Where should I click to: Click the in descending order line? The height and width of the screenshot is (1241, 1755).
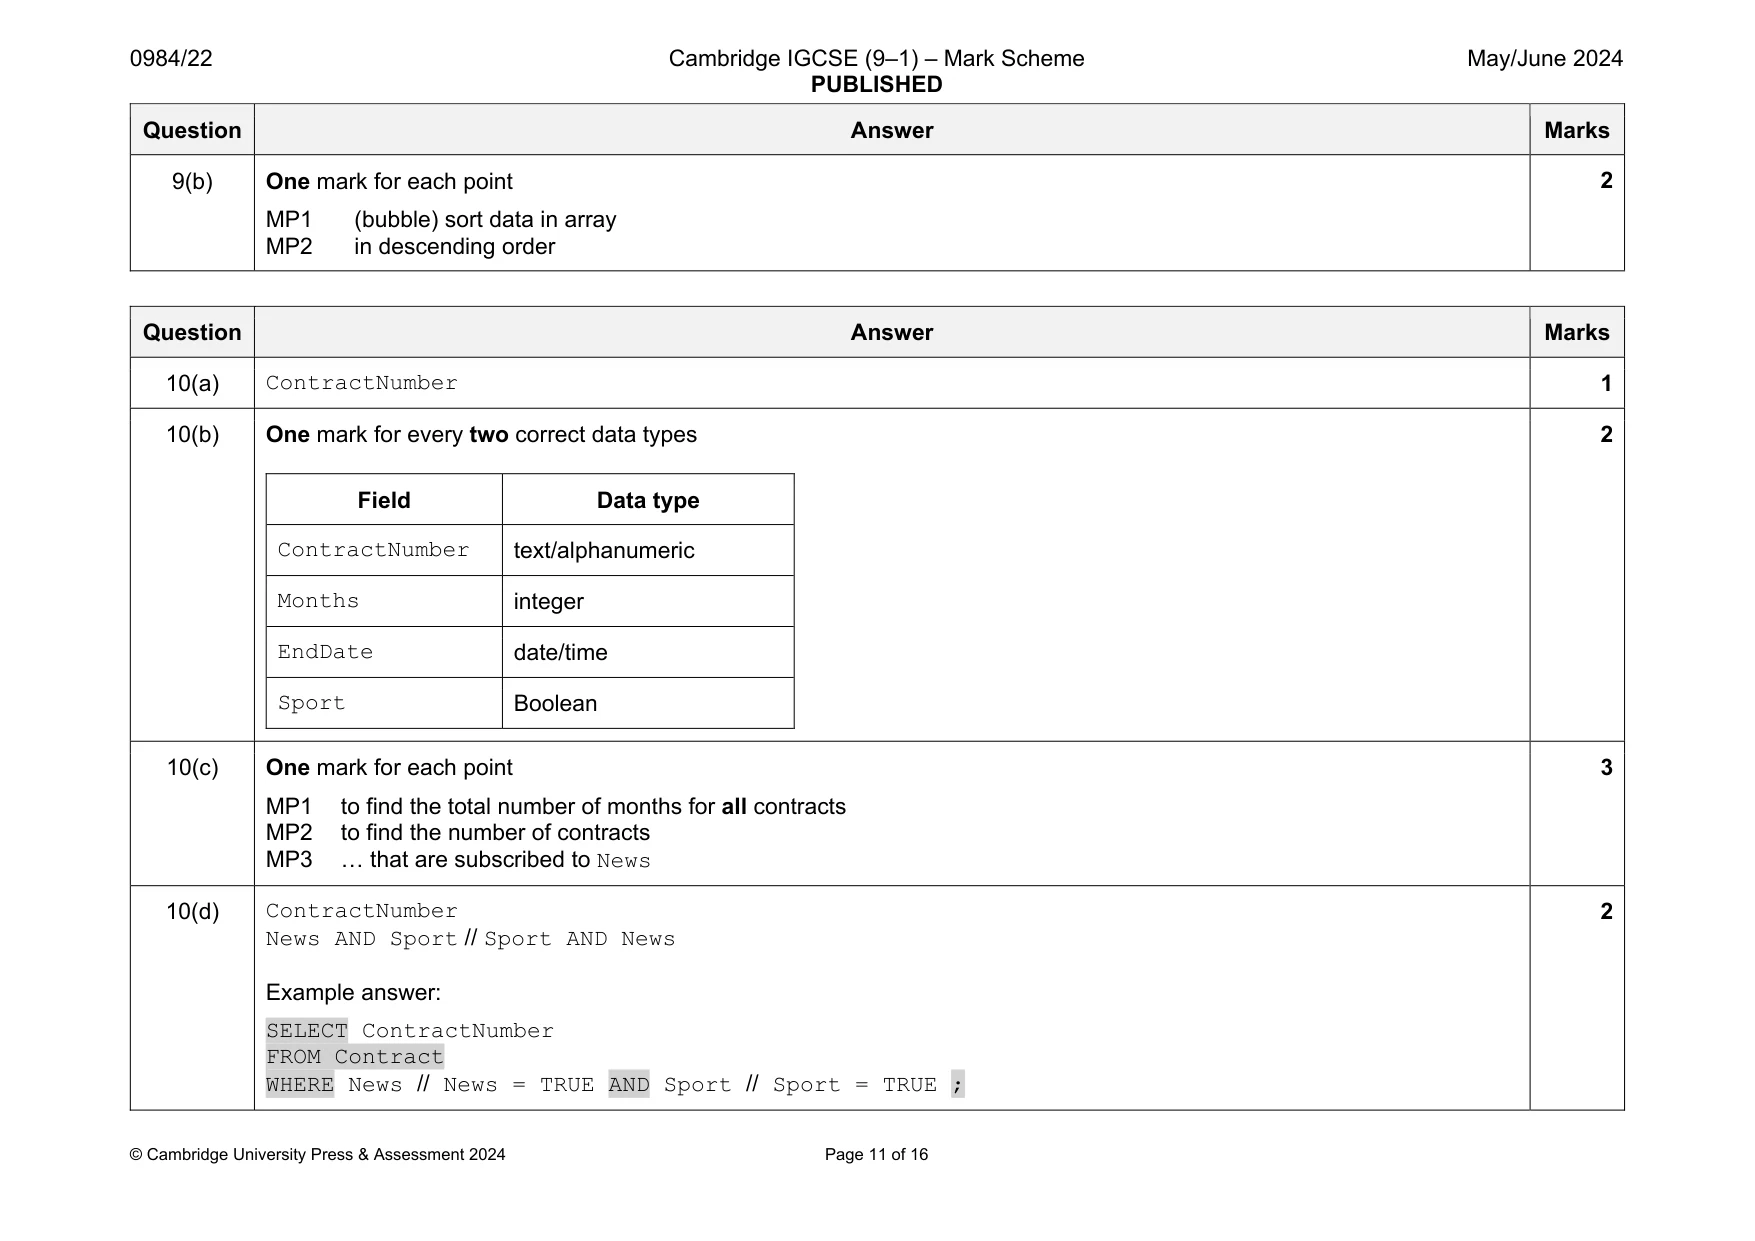click(454, 247)
